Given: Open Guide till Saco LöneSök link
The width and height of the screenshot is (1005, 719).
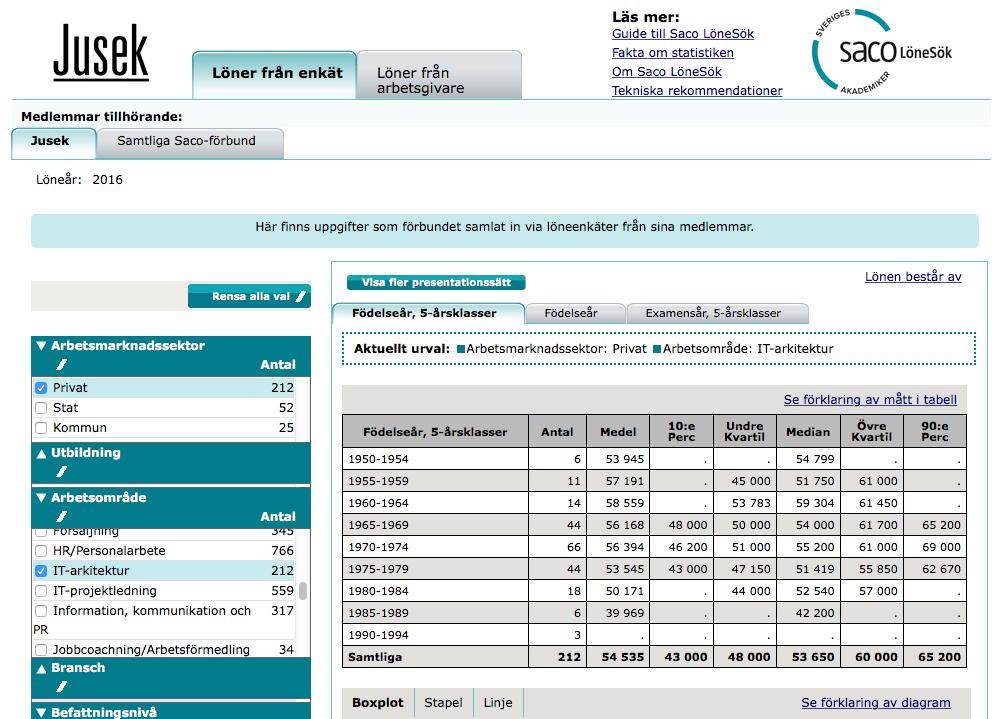Looking at the screenshot, I should (683, 34).
